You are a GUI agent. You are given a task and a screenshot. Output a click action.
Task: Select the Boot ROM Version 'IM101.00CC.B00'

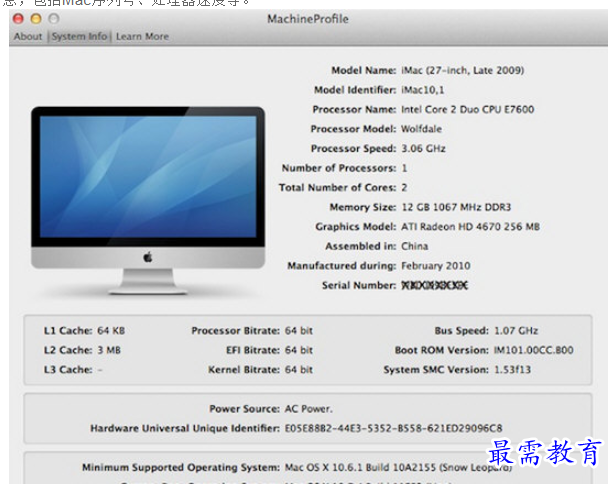[534, 350]
